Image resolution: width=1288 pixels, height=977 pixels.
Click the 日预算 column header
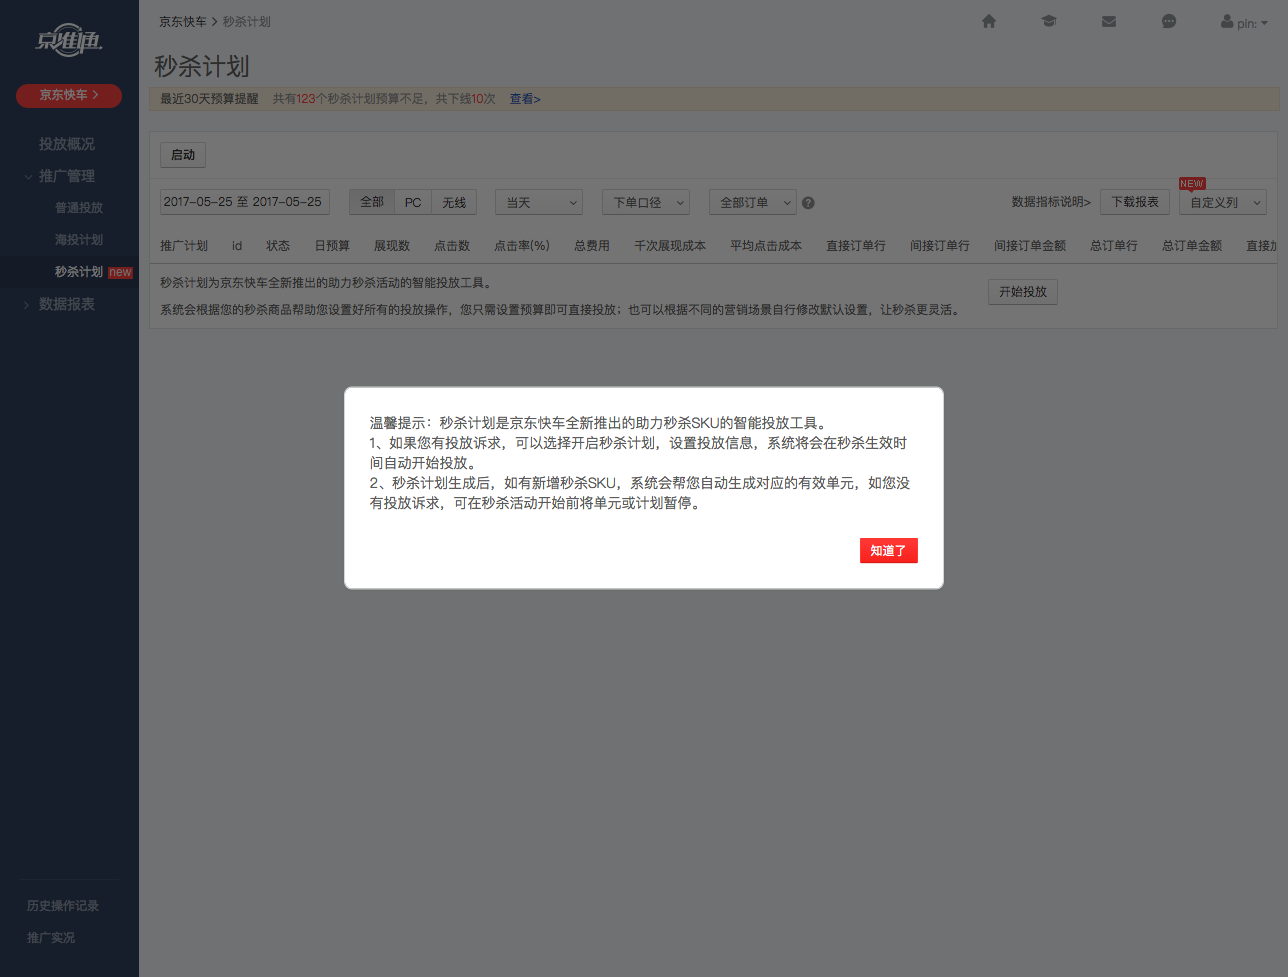[x=332, y=246]
